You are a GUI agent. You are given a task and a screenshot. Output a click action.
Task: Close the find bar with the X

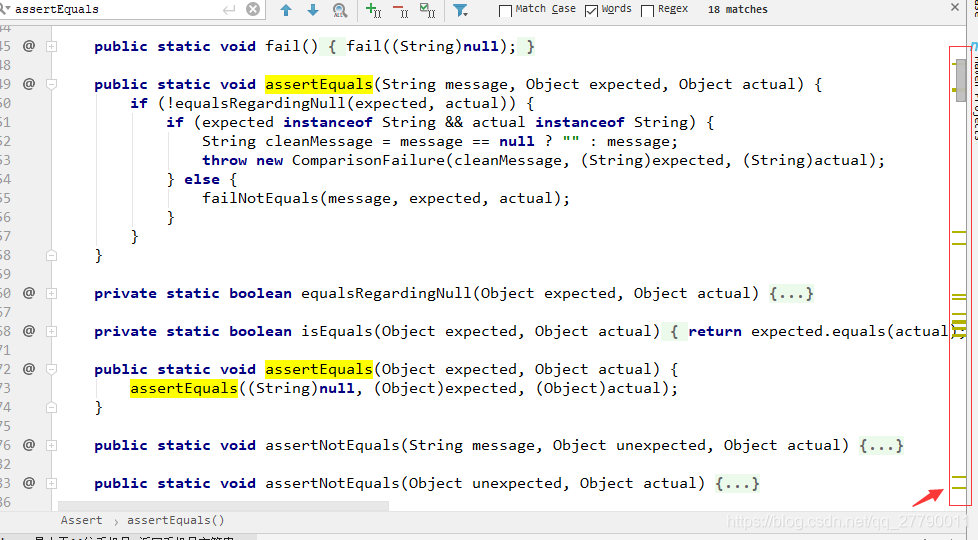(x=955, y=7)
